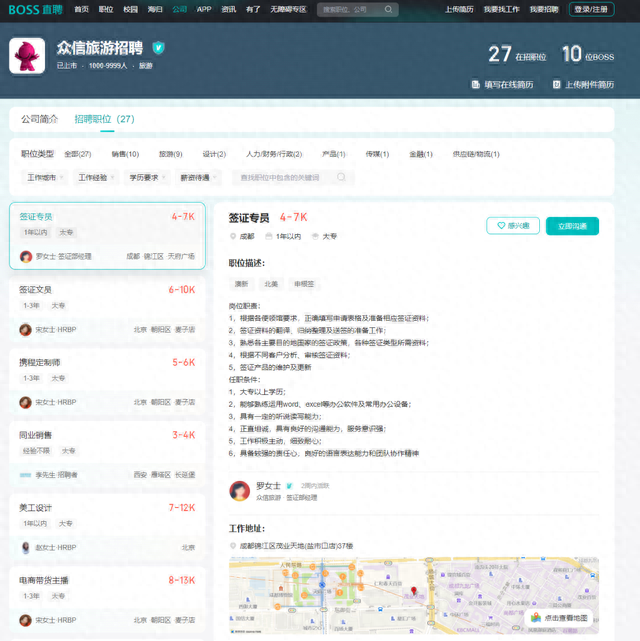Filter job type by 产品(1)
The height and width of the screenshot is (641, 640).
333,154
